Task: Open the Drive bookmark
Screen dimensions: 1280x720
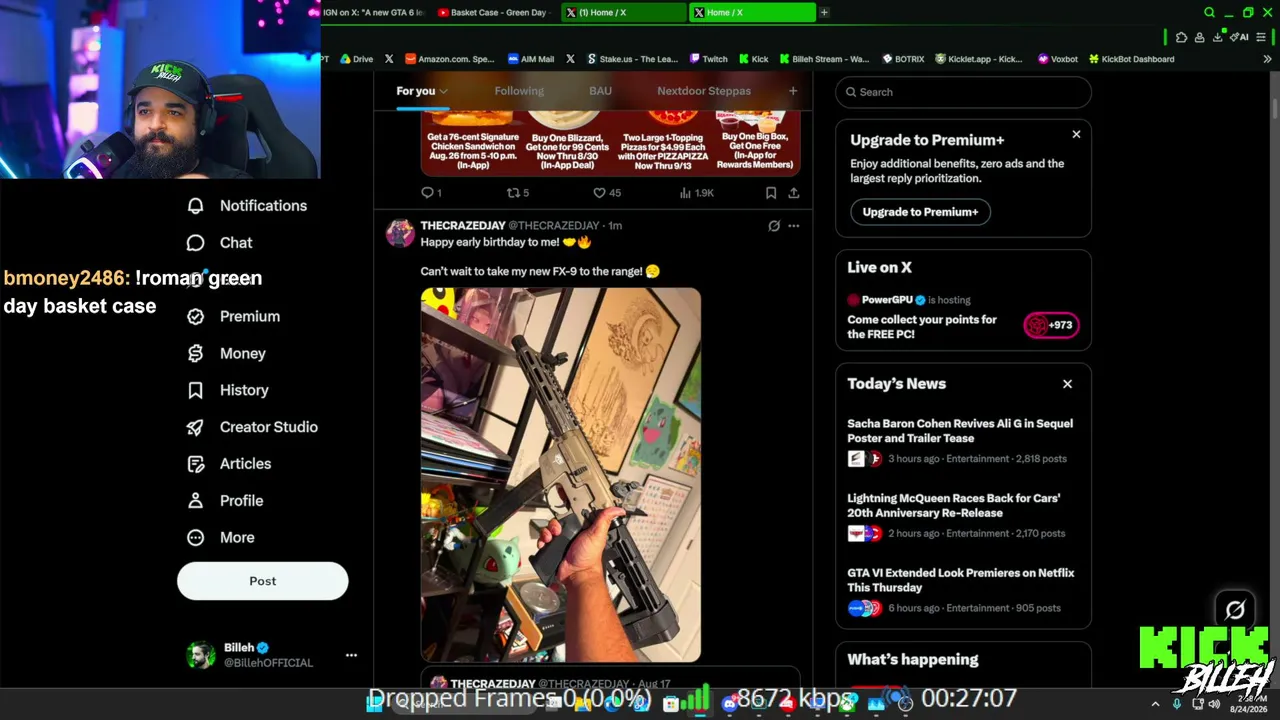Action: pos(356,59)
